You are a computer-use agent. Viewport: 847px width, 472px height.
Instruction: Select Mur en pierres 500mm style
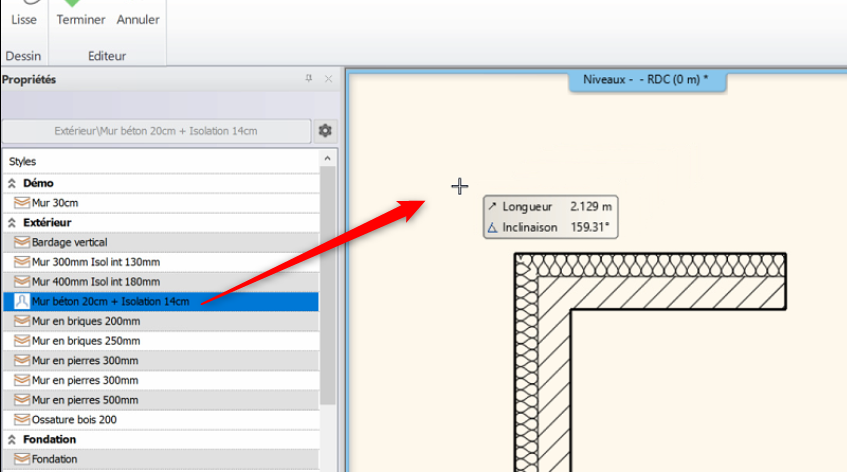(161, 400)
